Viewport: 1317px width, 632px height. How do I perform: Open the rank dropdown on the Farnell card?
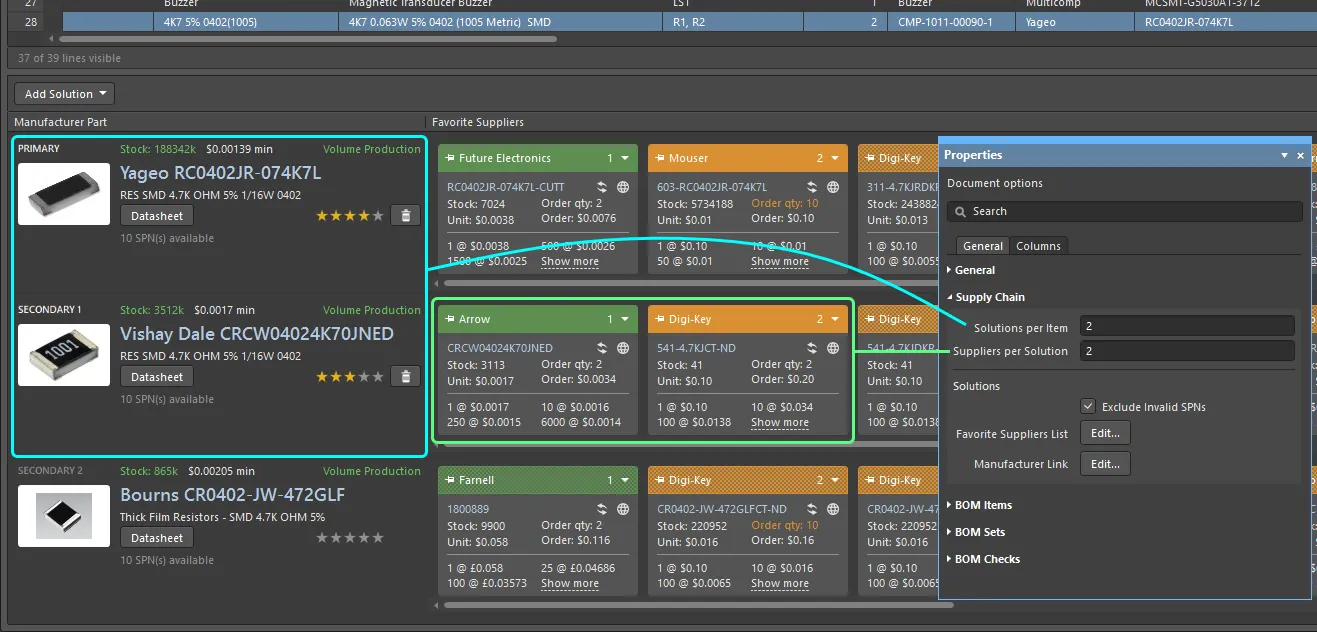[x=625, y=480]
